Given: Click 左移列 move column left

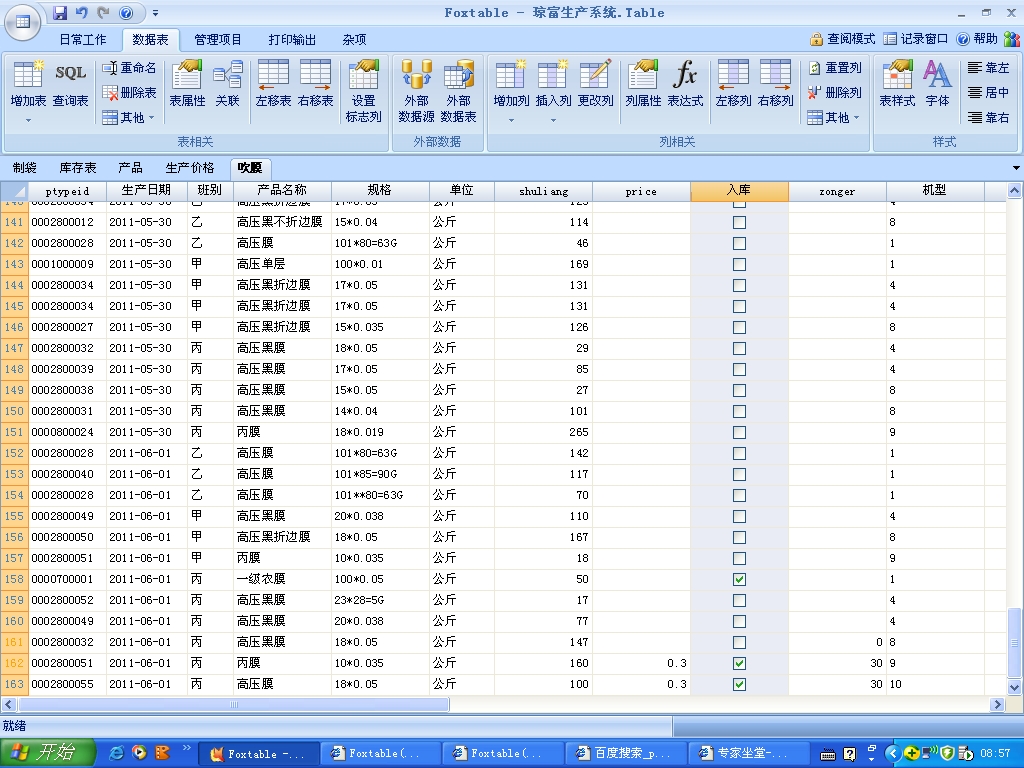Looking at the screenshot, I should pyautogui.click(x=733, y=84).
